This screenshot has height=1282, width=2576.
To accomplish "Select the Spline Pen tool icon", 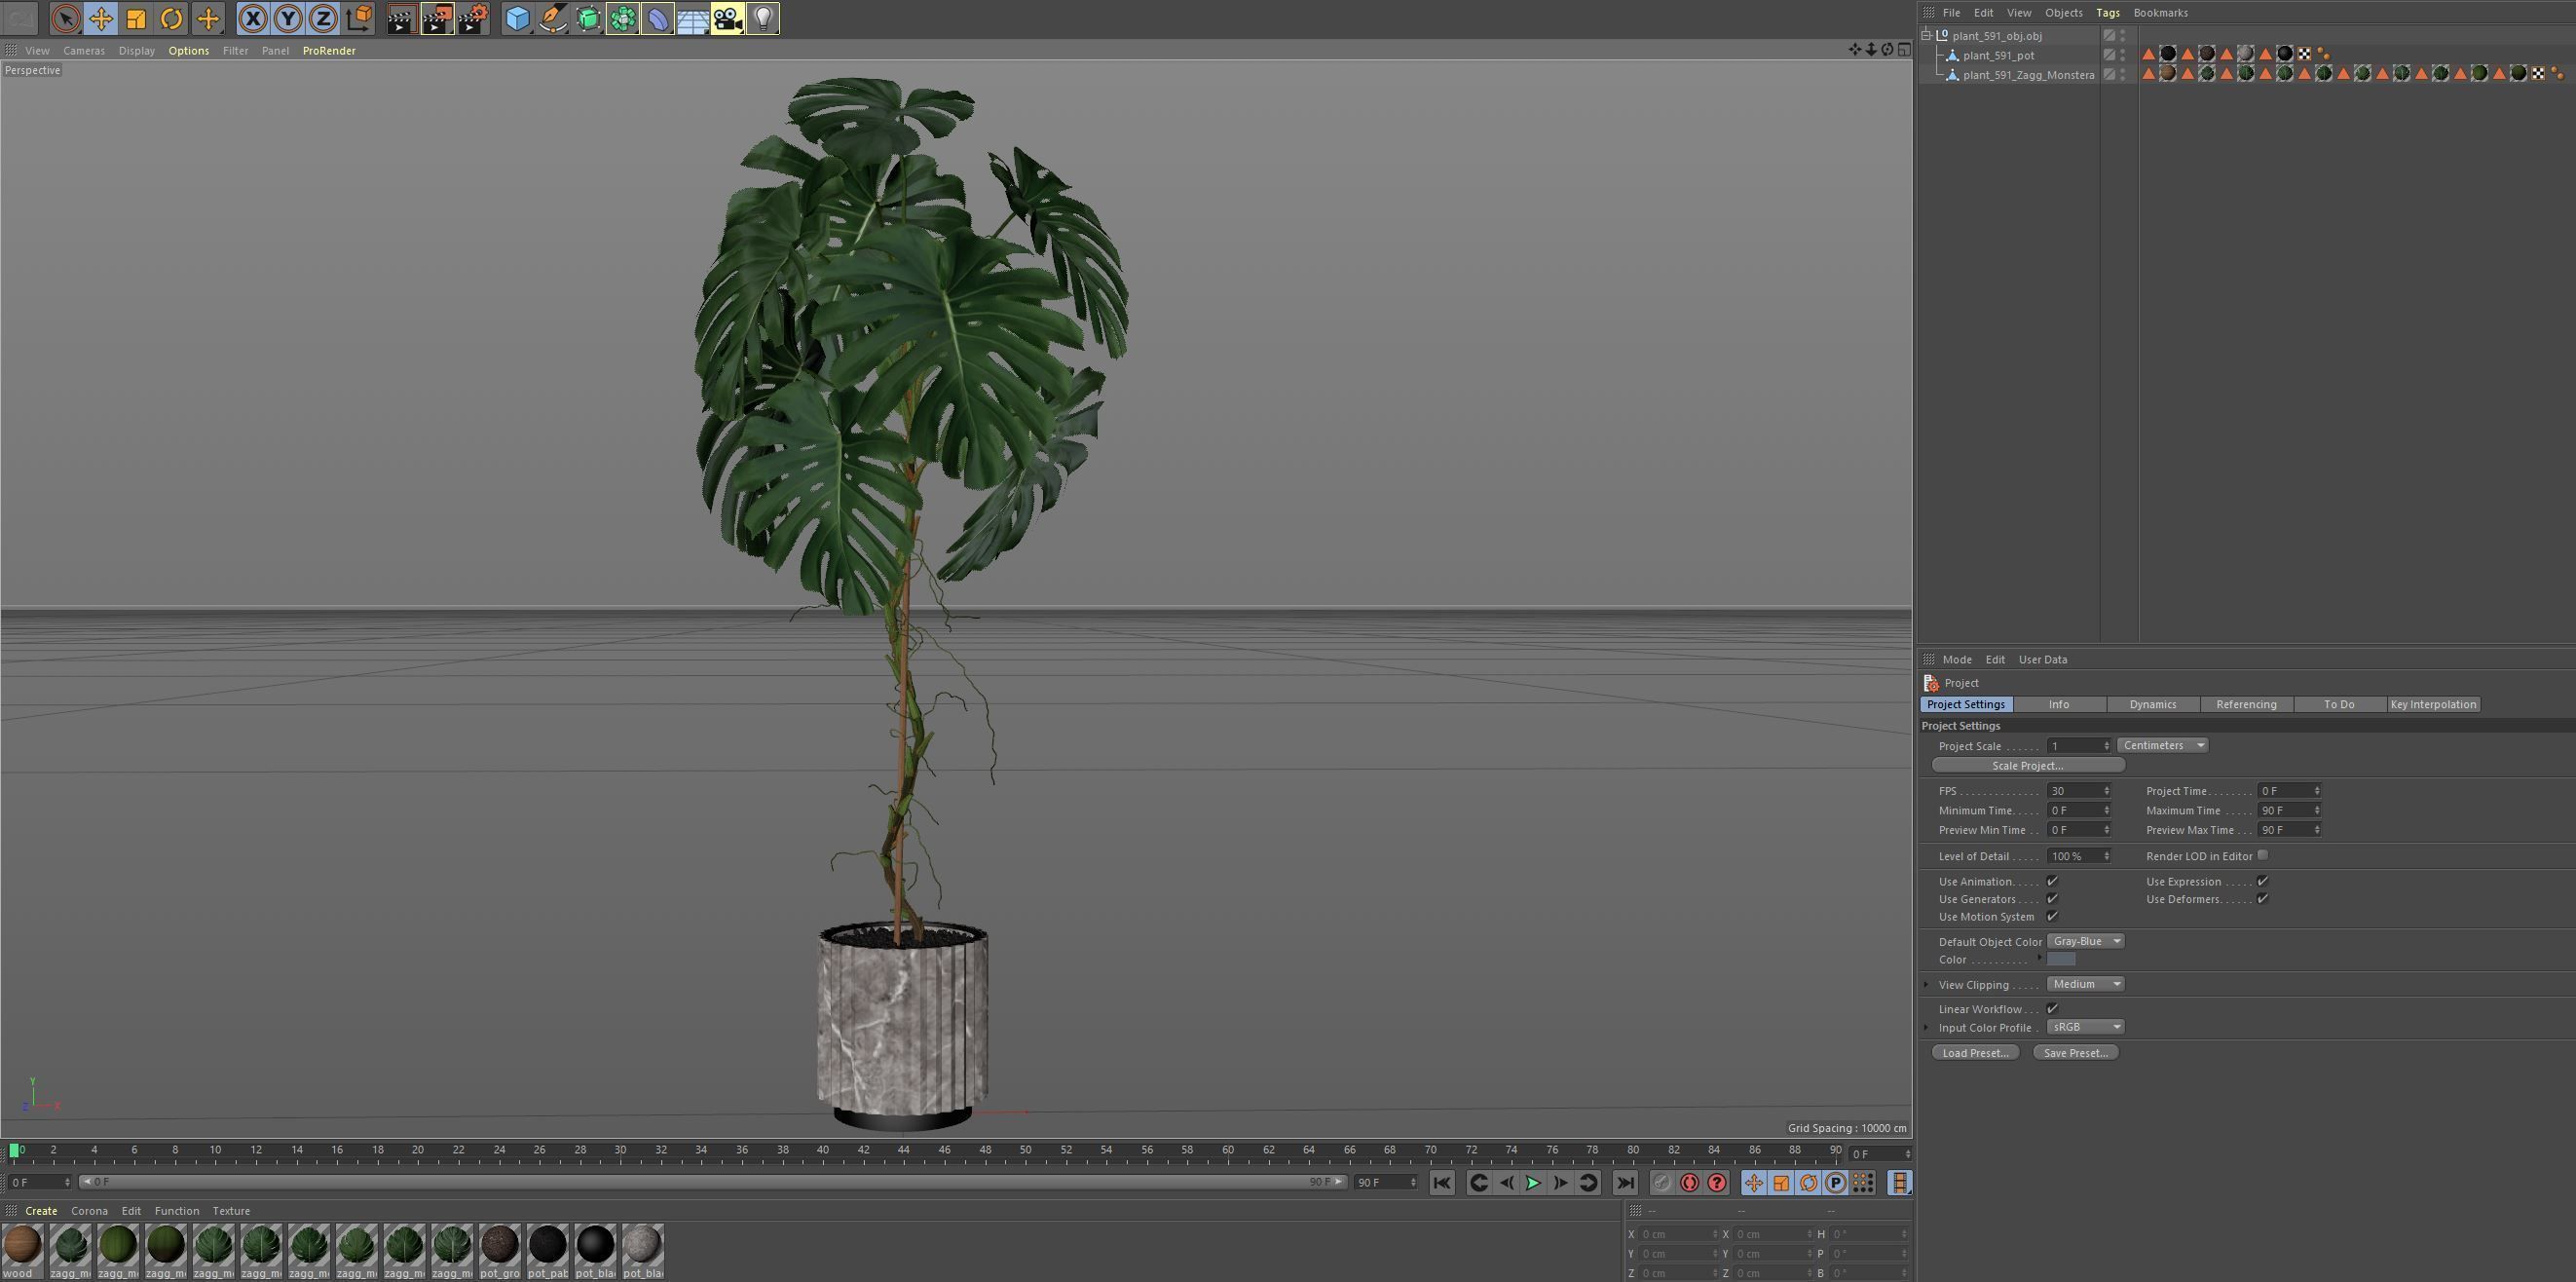I will [552, 18].
